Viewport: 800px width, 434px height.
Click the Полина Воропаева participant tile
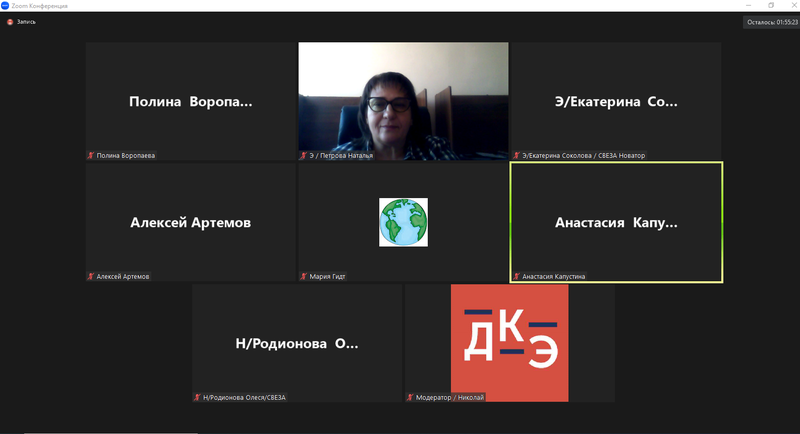pos(190,100)
